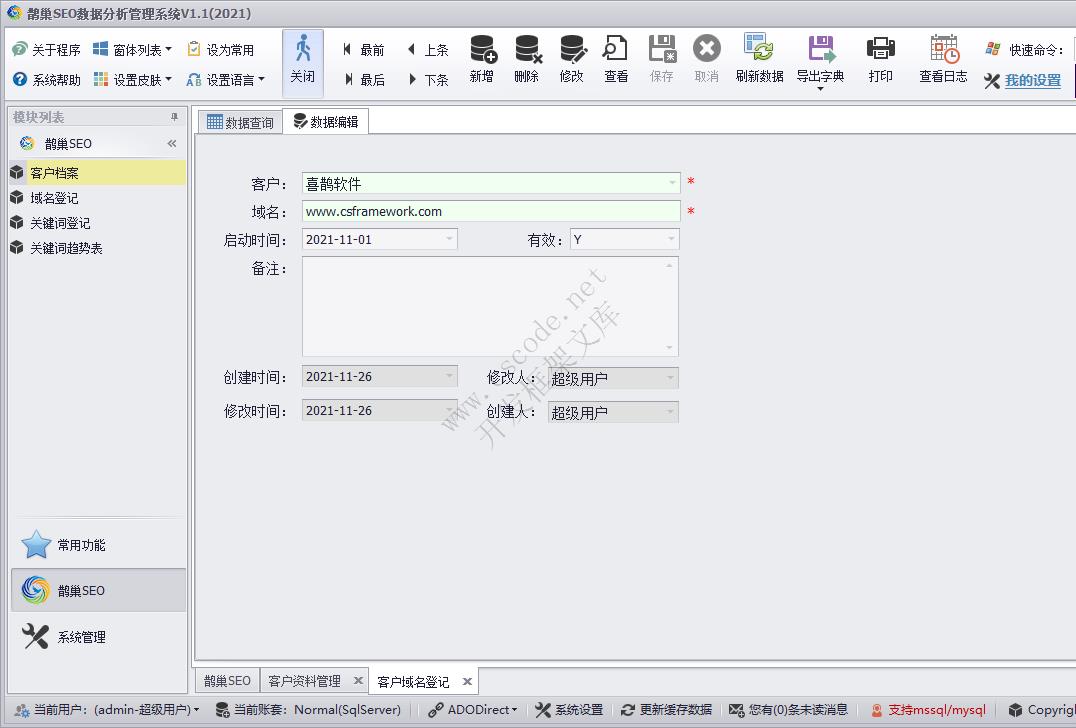
Task: Switch to the 客户资料管理 bottom tab
Action: pos(305,681)
